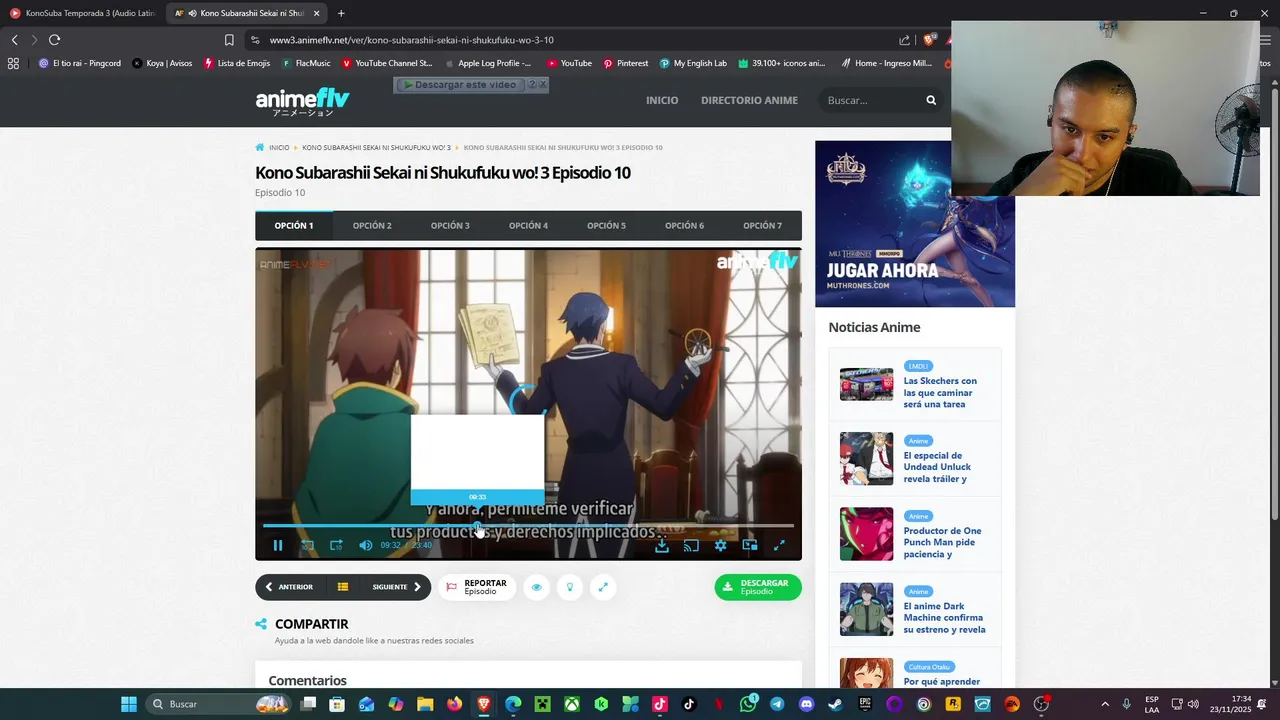Open the YouTube bookmark
This screenshot has width=1280, height=720.
(x=569, y=63)
